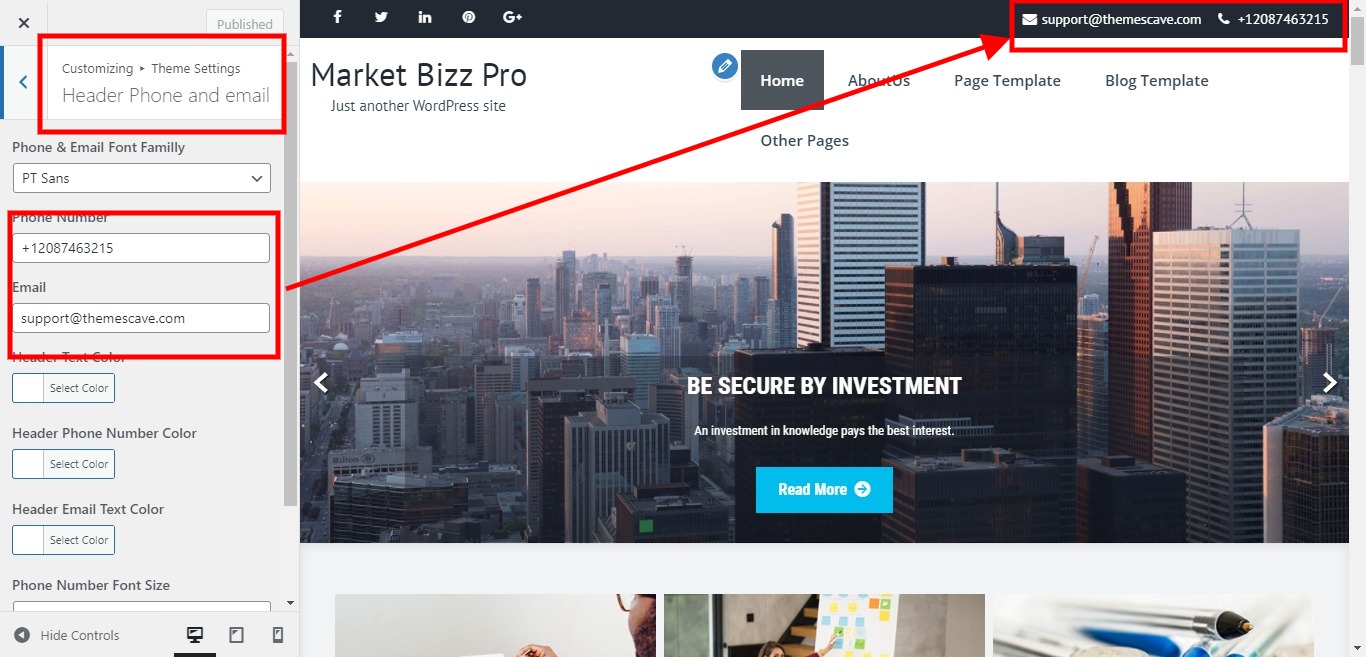Switch to mobile preview device icon
Image resolution: width=1366 pixels, height=657 pixels.
pos(278,635)
